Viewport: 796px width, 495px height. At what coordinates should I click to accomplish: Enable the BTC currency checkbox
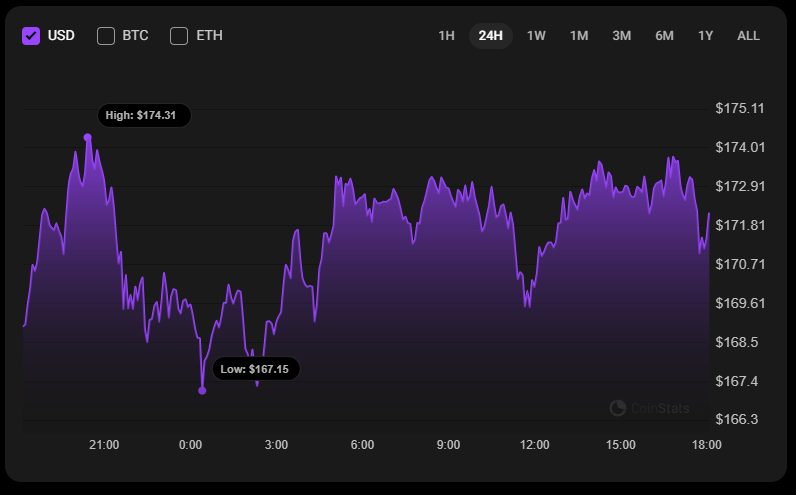pyautogui.click(x=106, y=36)
